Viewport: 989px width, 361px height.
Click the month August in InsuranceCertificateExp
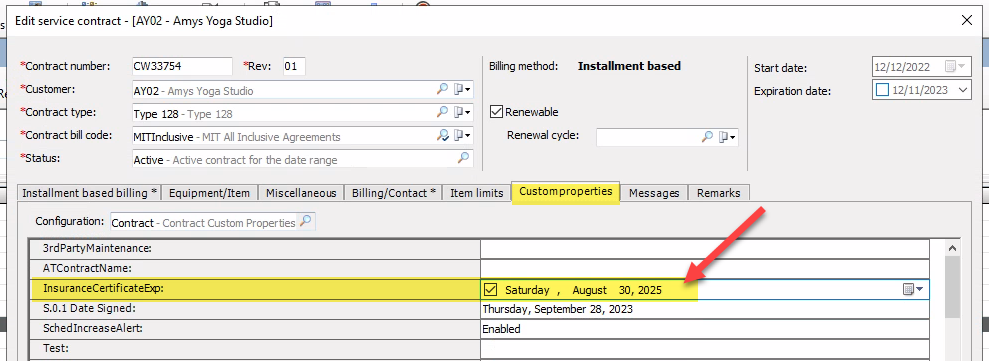[589, 290]
